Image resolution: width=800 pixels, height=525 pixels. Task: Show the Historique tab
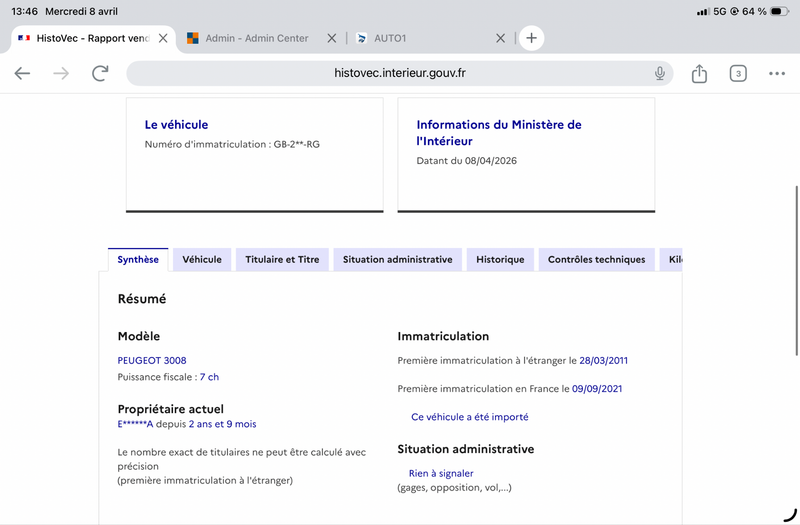(500, 260)
